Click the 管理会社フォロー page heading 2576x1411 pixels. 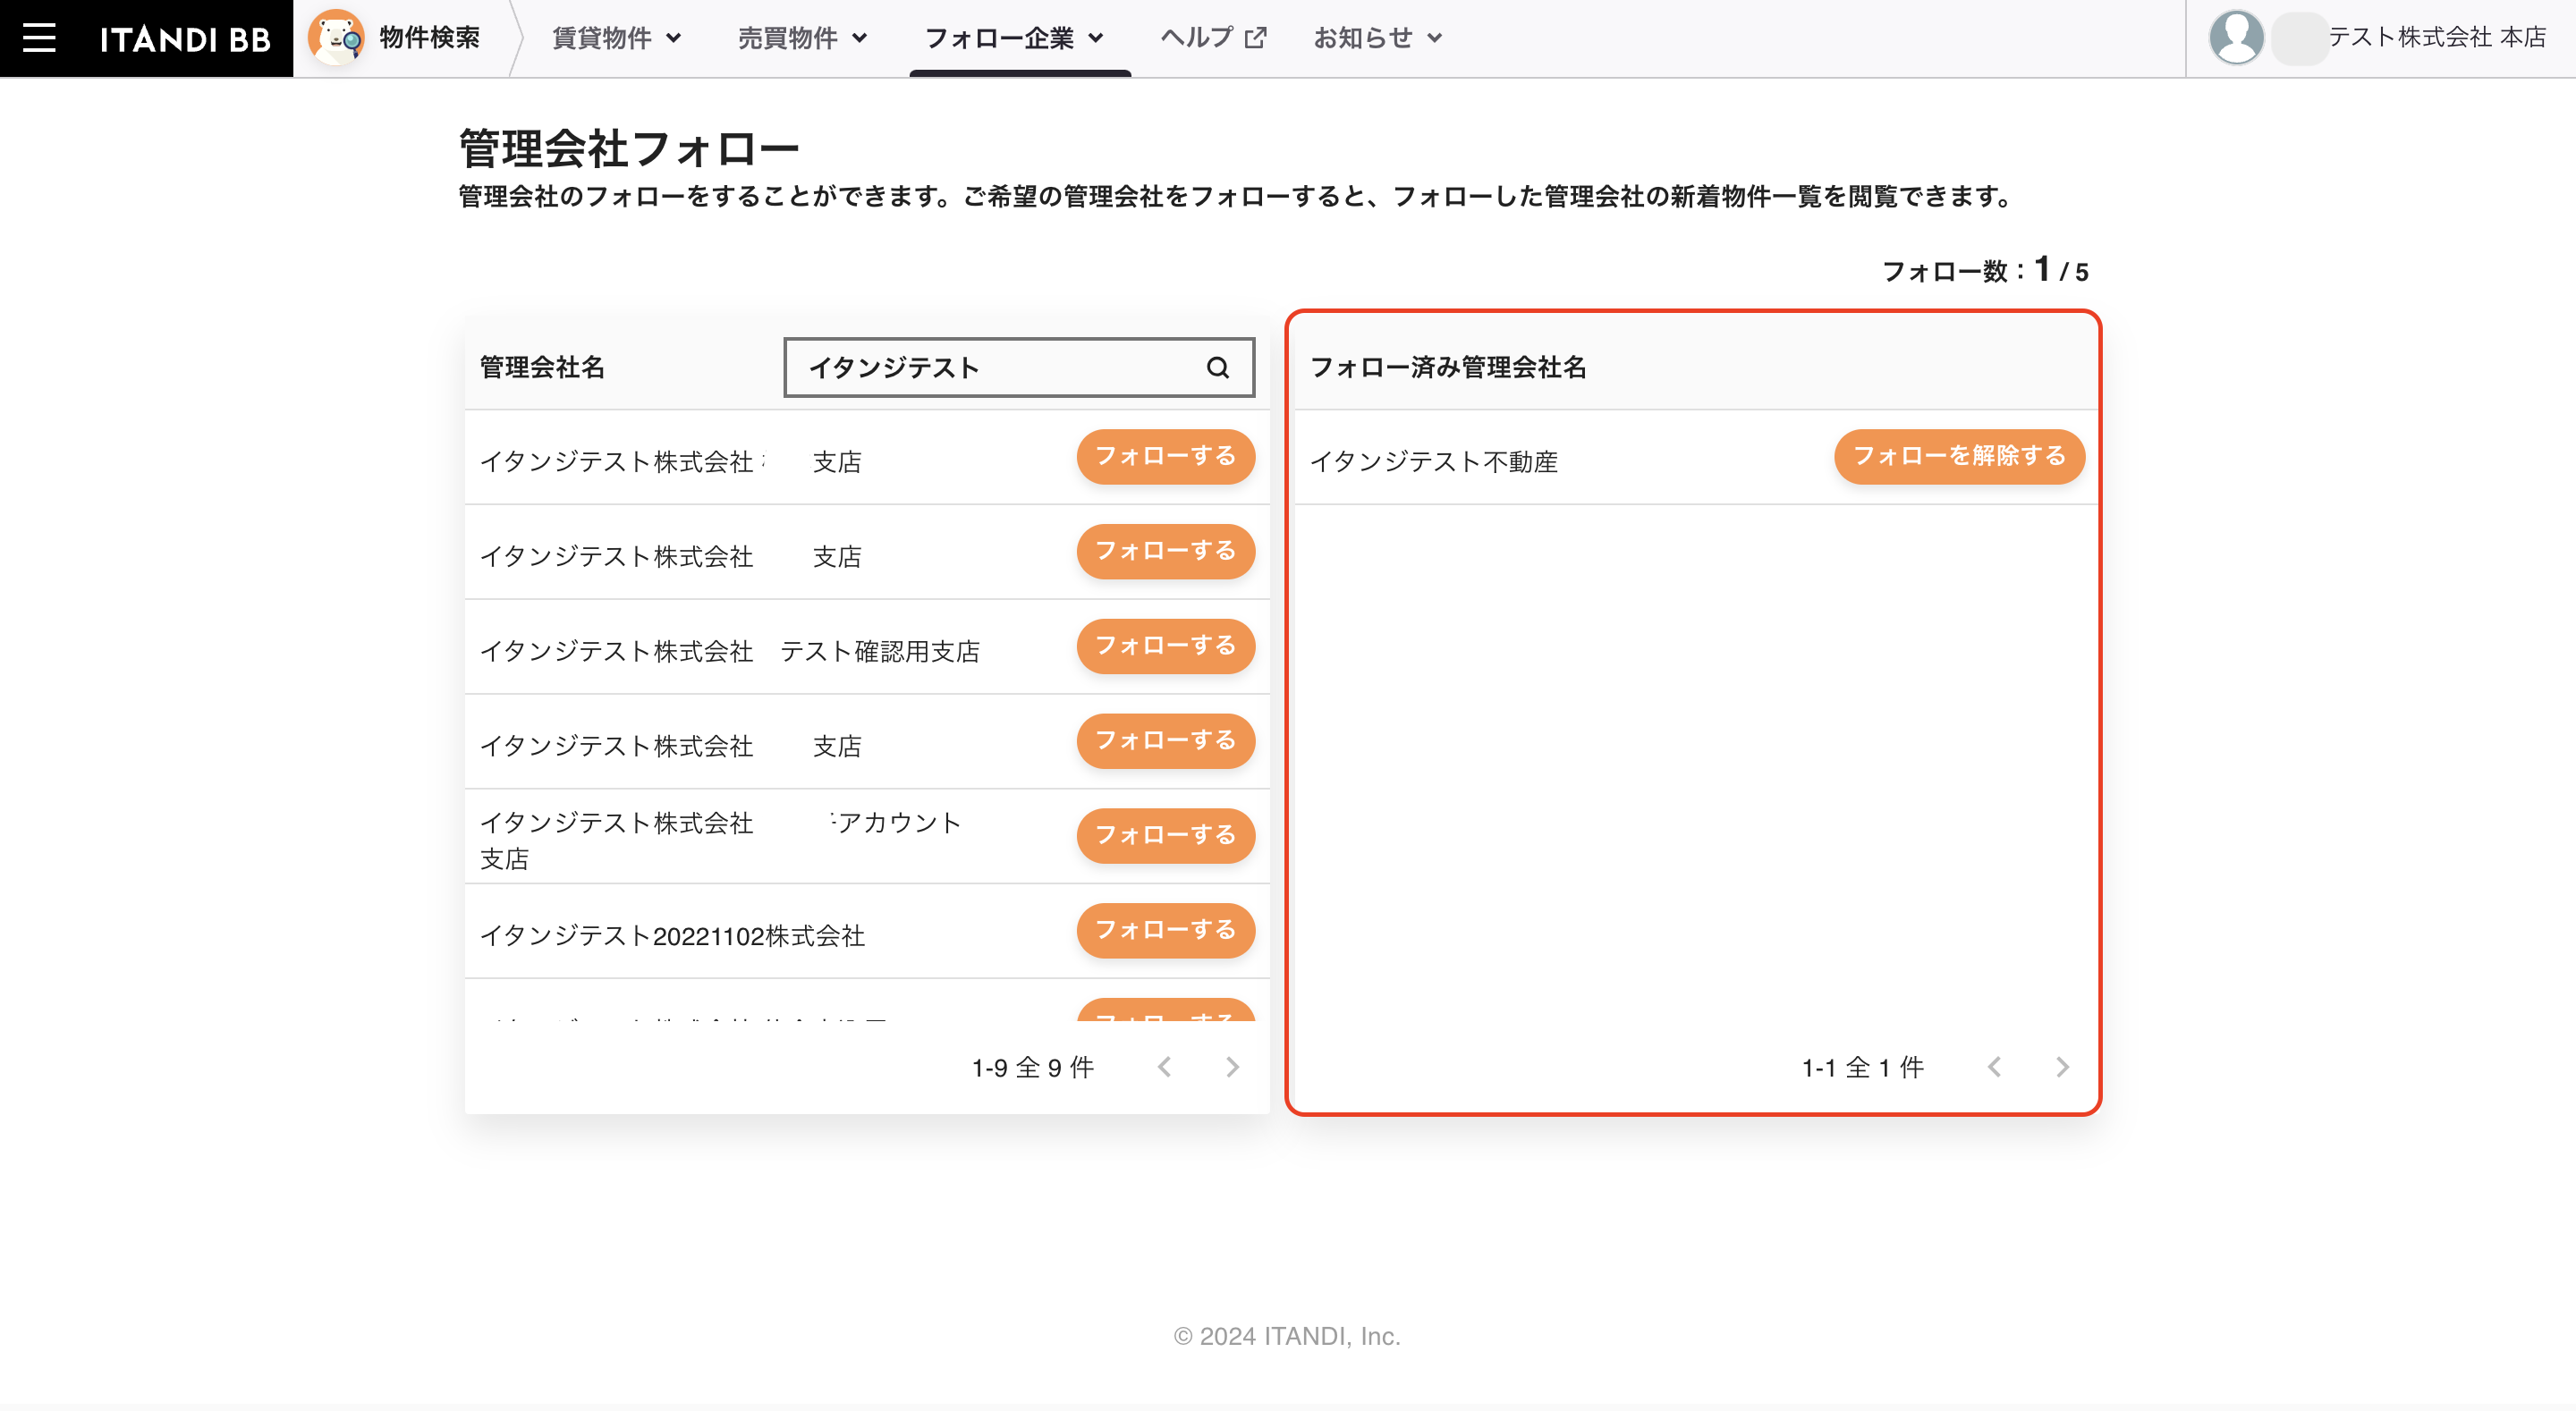[629, 149]
